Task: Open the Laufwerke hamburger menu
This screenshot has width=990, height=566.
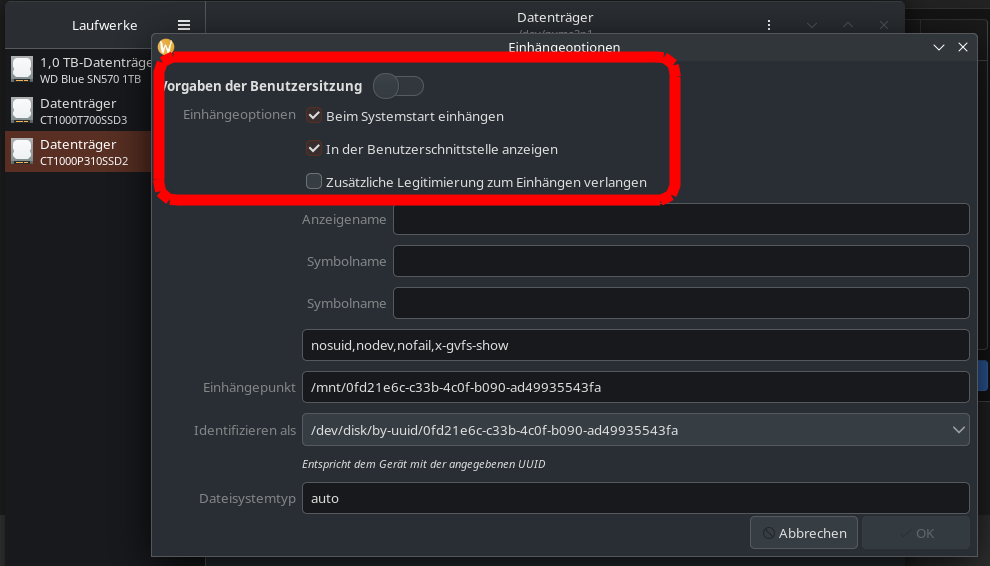Action: [184, 25]
